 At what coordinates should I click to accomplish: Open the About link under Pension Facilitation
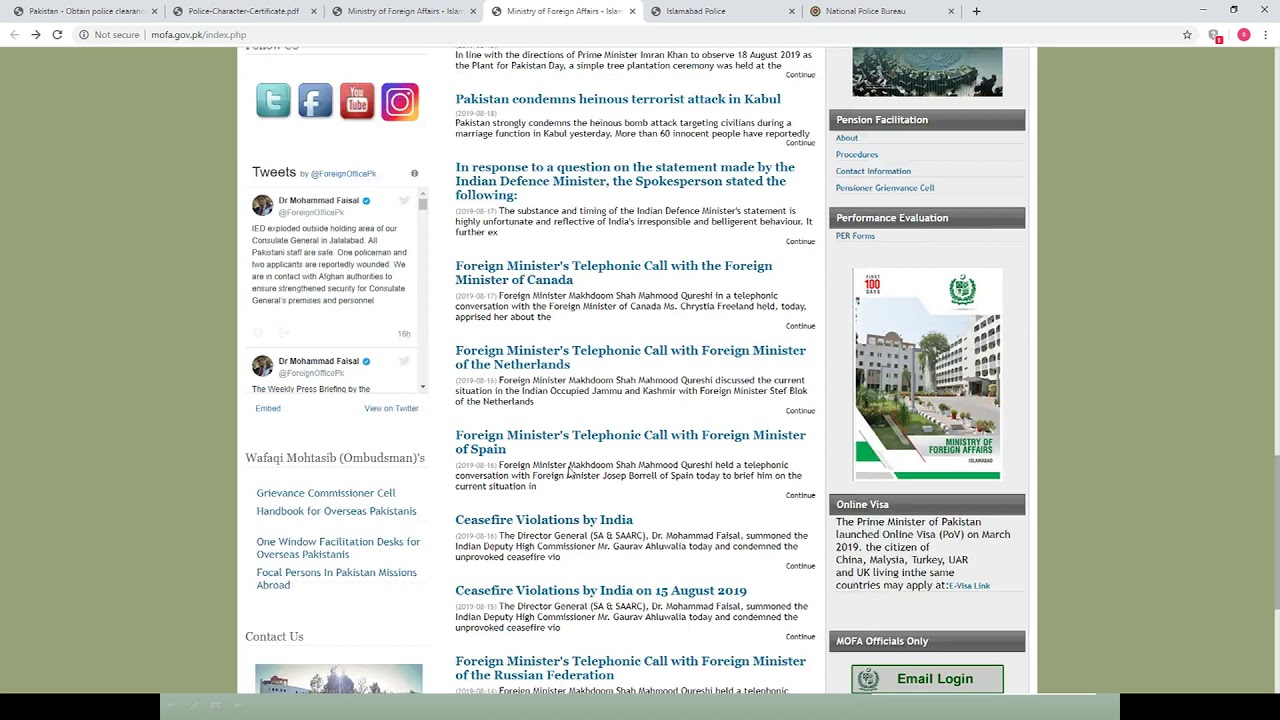point(847,138)
